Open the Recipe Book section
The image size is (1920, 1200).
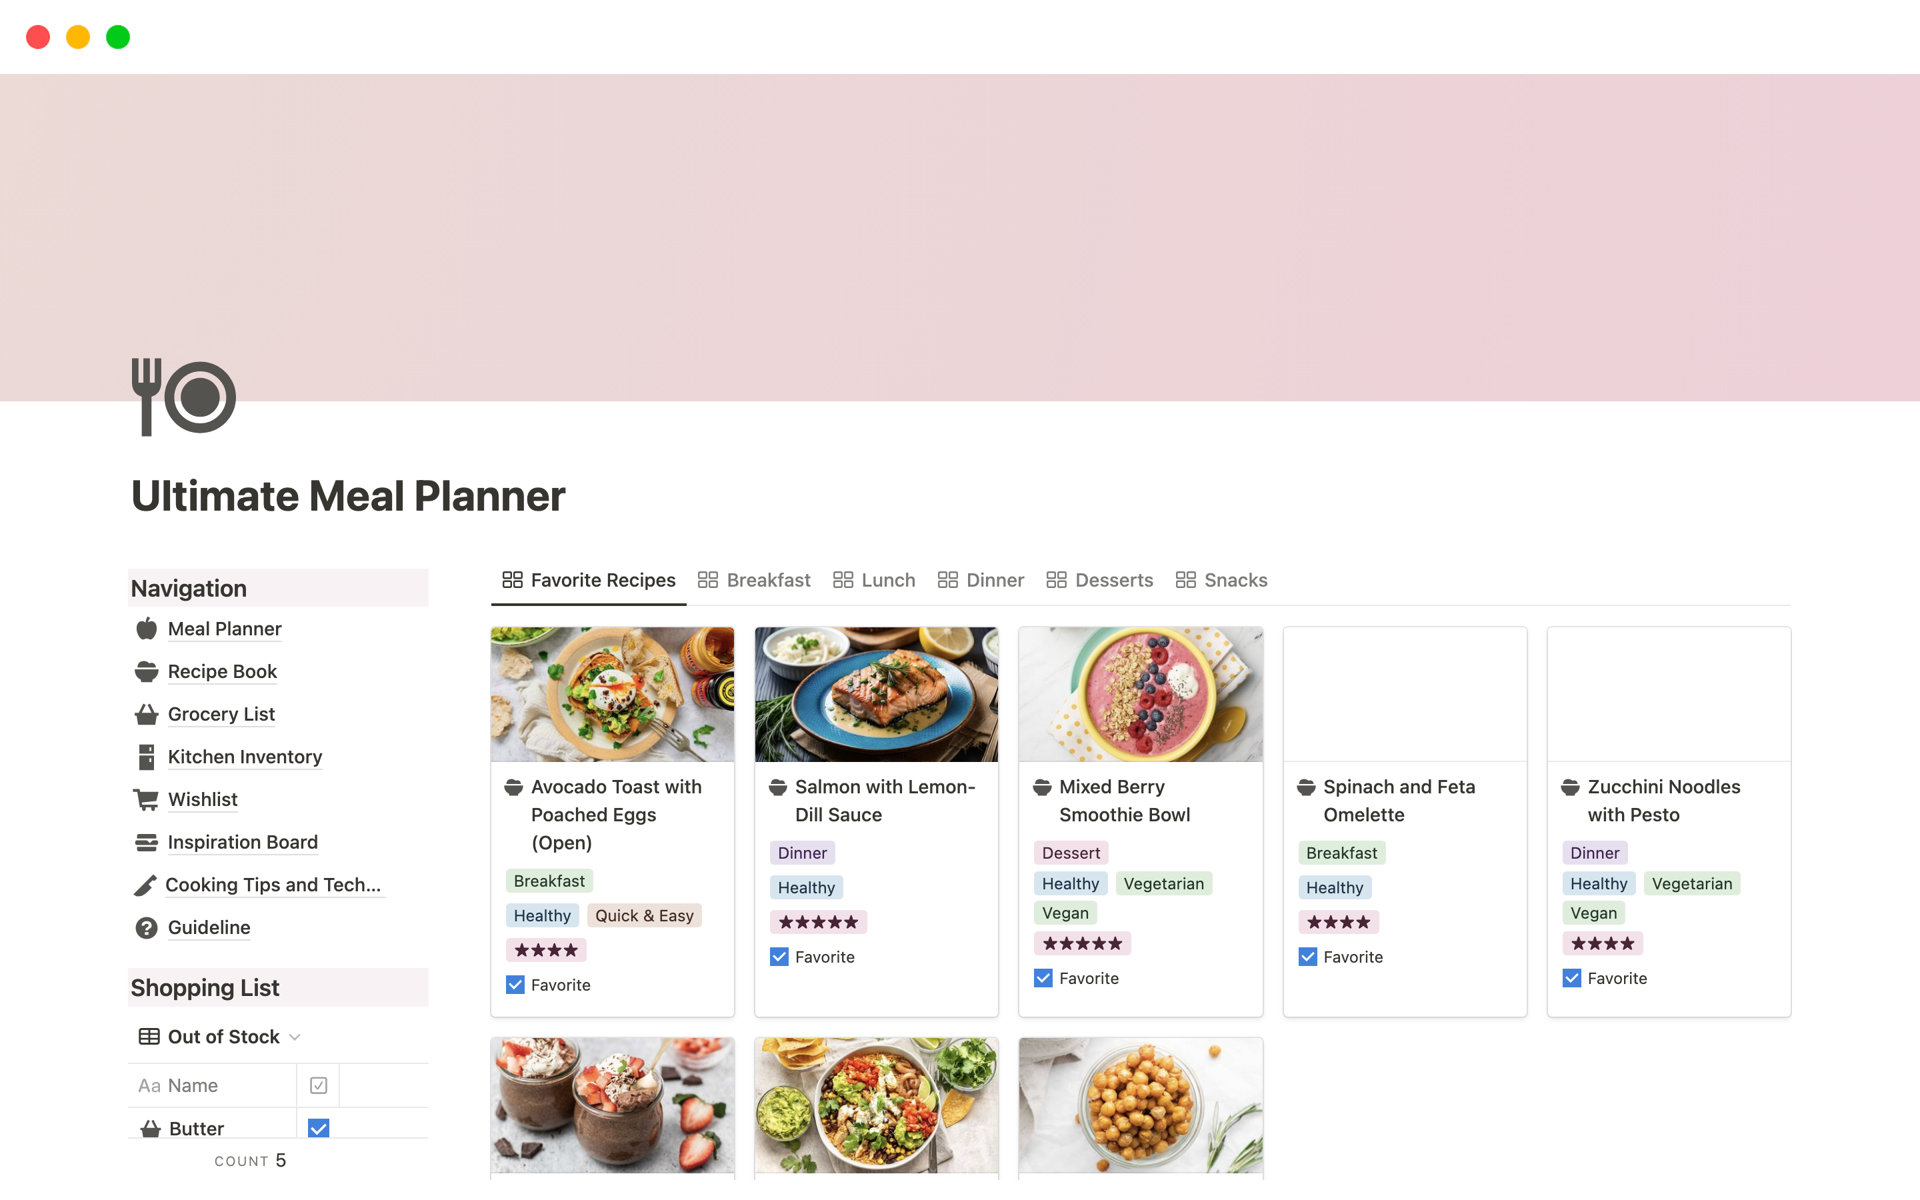(x=220, y=671)
